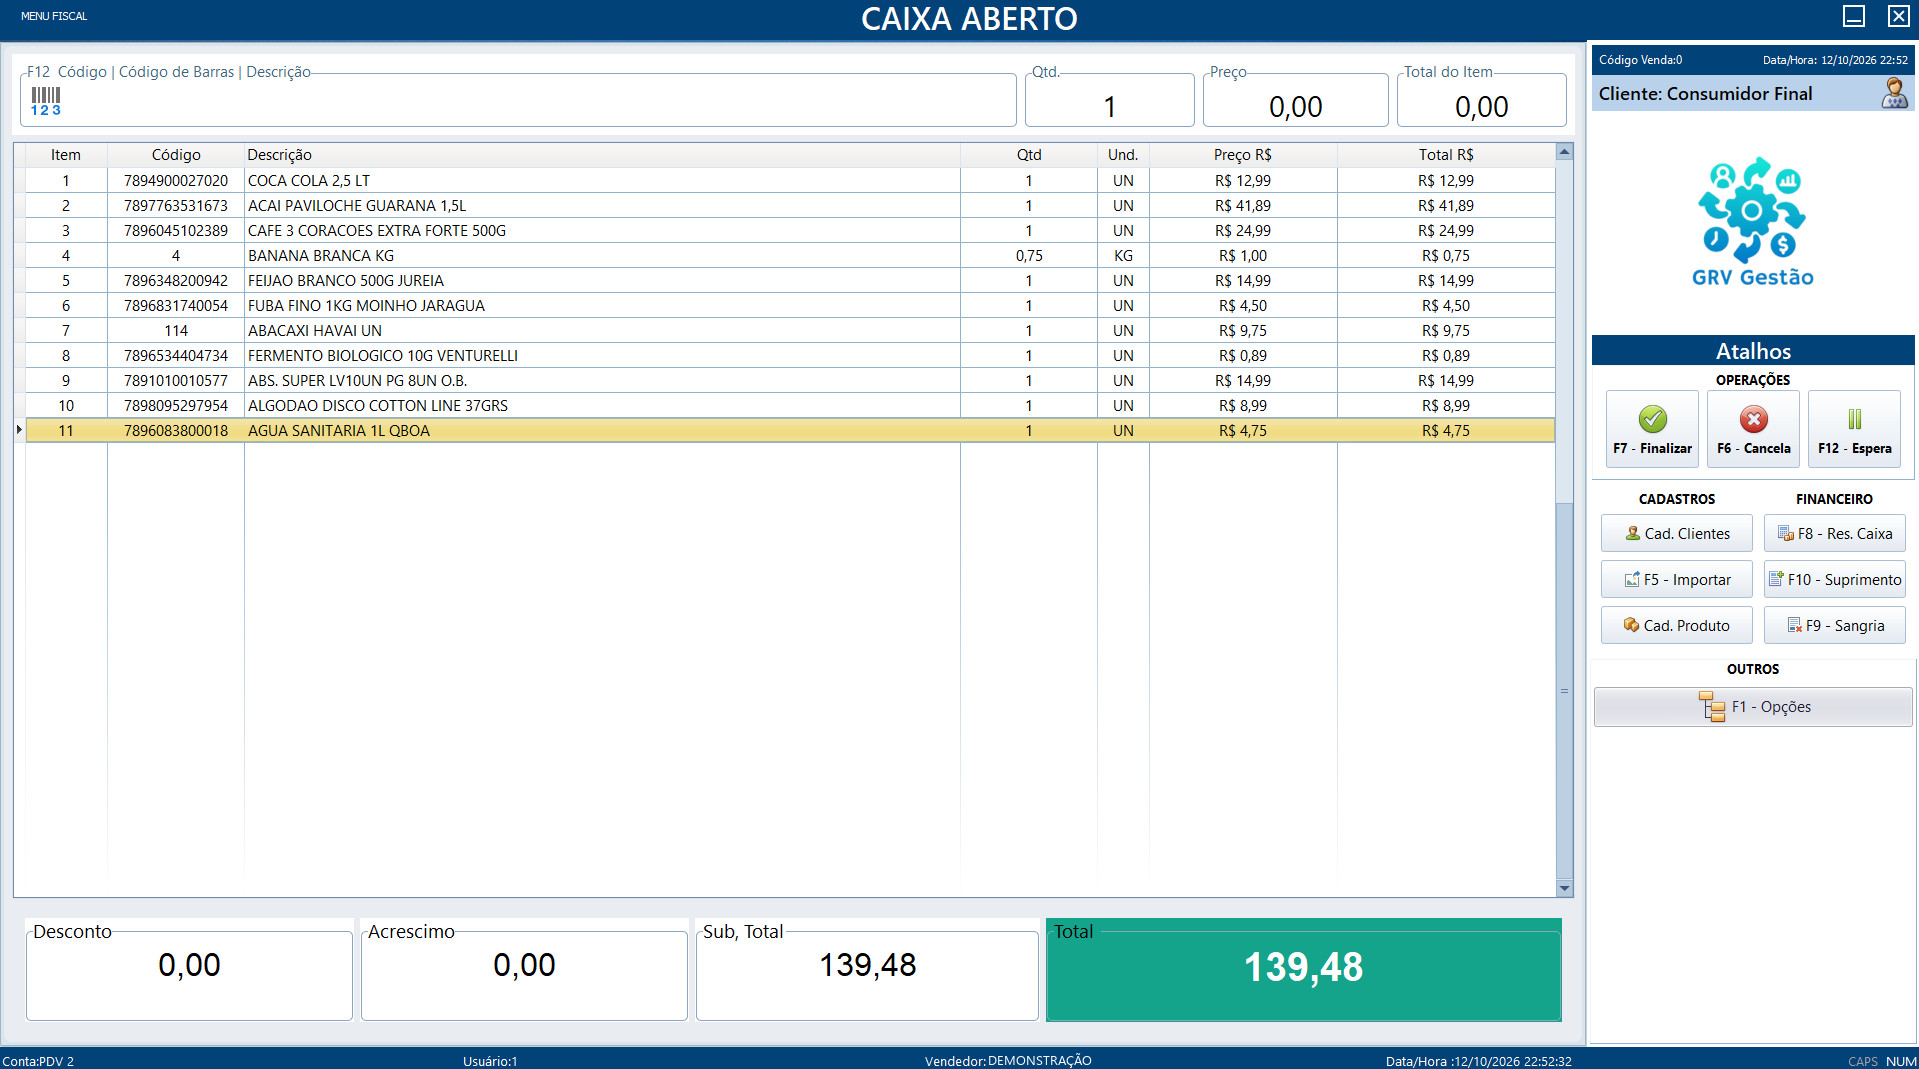Click the Qtd. quantity field
Viewport: 1919px width, 1069px height.
click(x=1109, y=100)
